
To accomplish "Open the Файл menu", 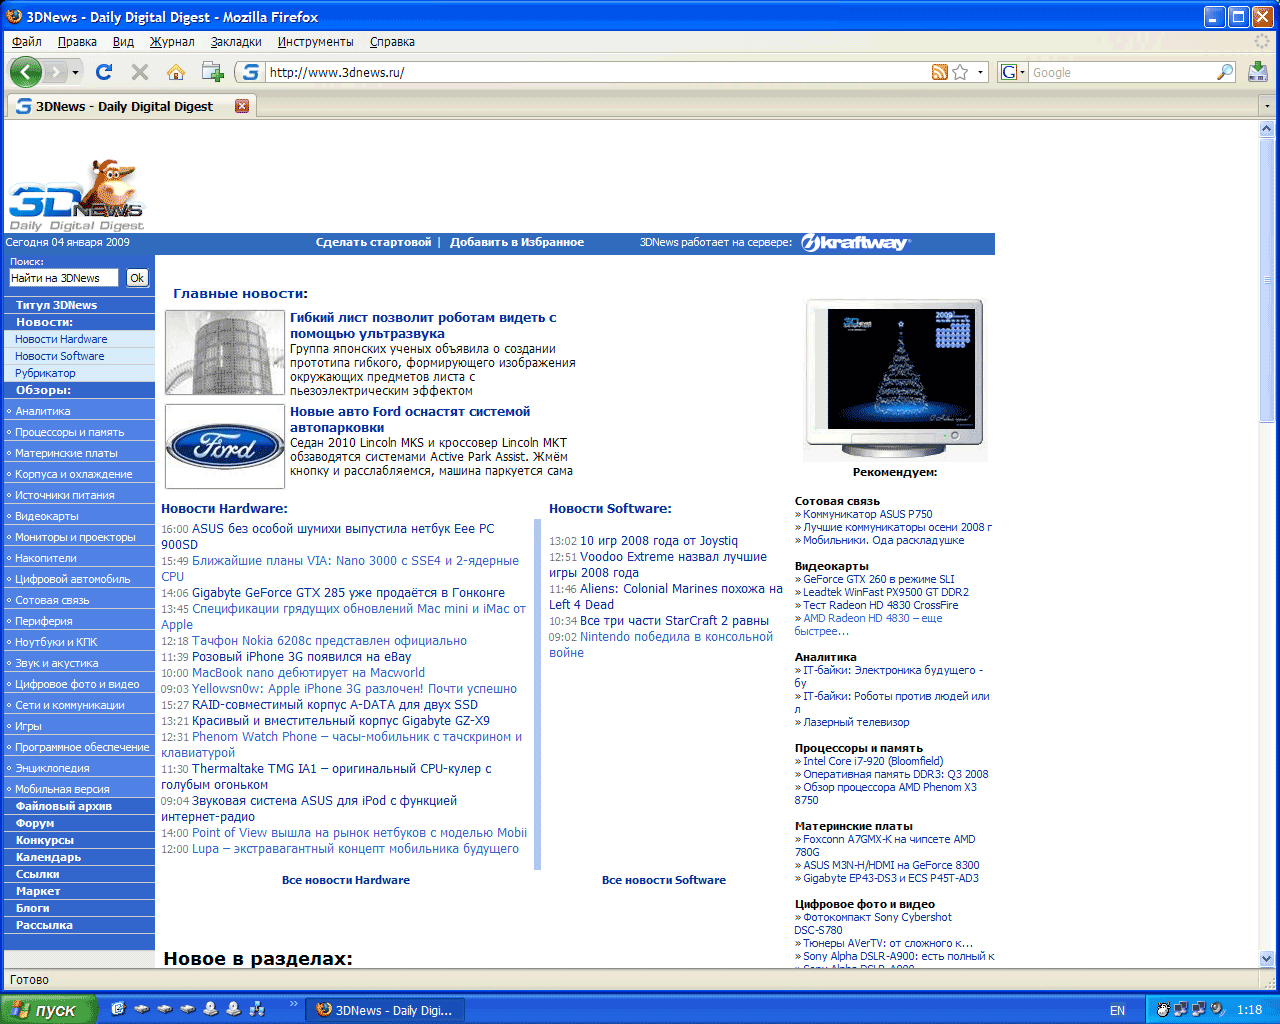I will [27, 42].
